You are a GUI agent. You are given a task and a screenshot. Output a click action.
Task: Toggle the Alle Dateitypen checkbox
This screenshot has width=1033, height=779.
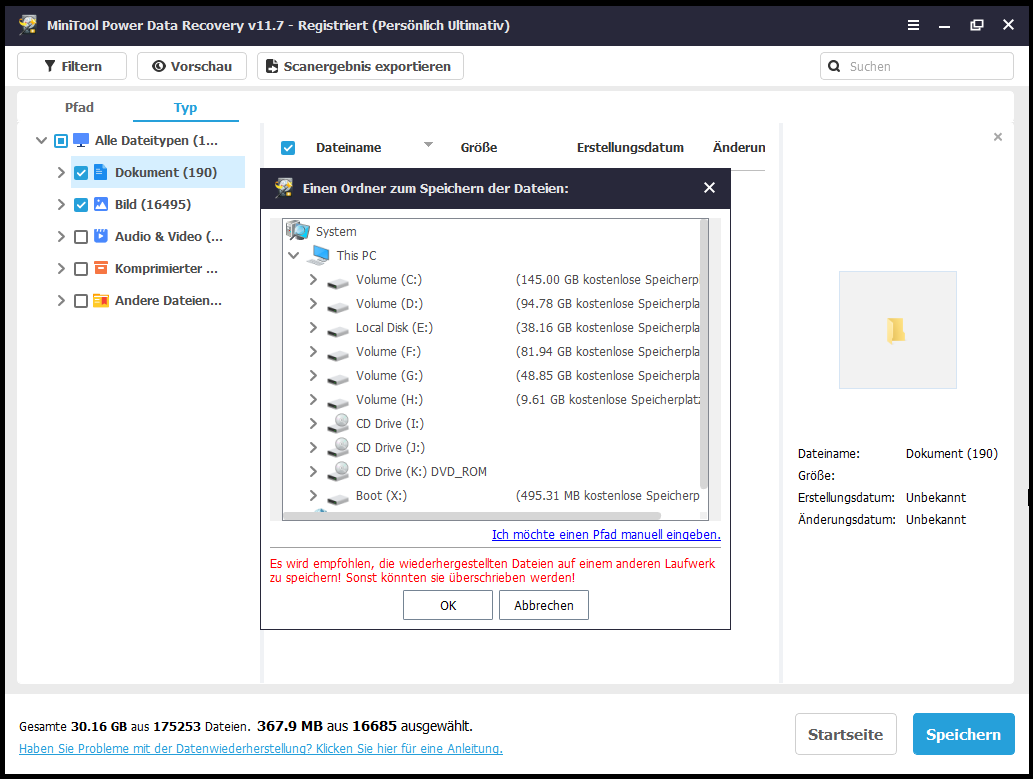coord(61,140)
